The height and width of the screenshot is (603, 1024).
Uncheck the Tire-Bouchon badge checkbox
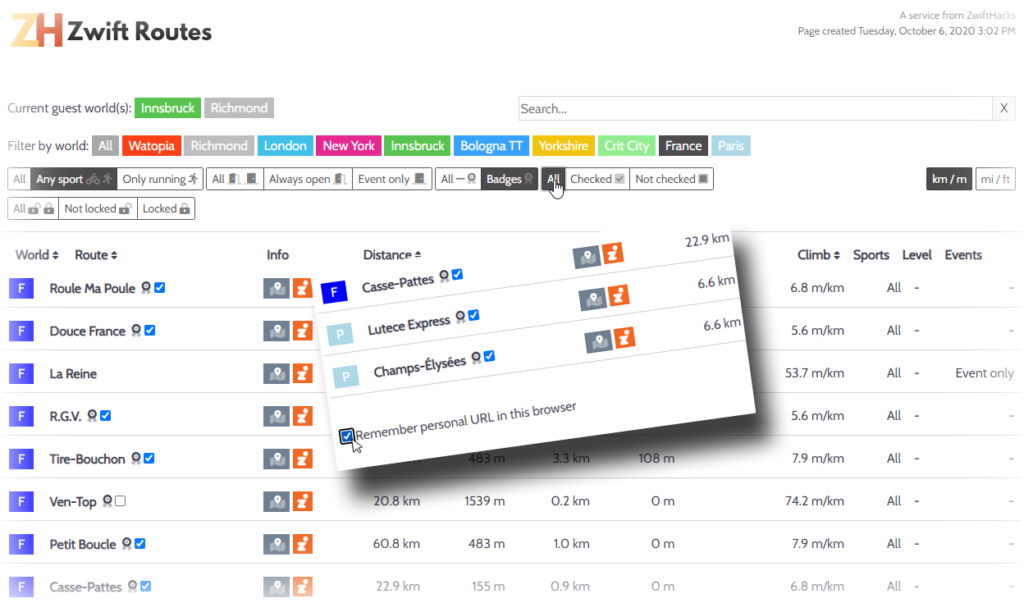[x=150, y=458]
